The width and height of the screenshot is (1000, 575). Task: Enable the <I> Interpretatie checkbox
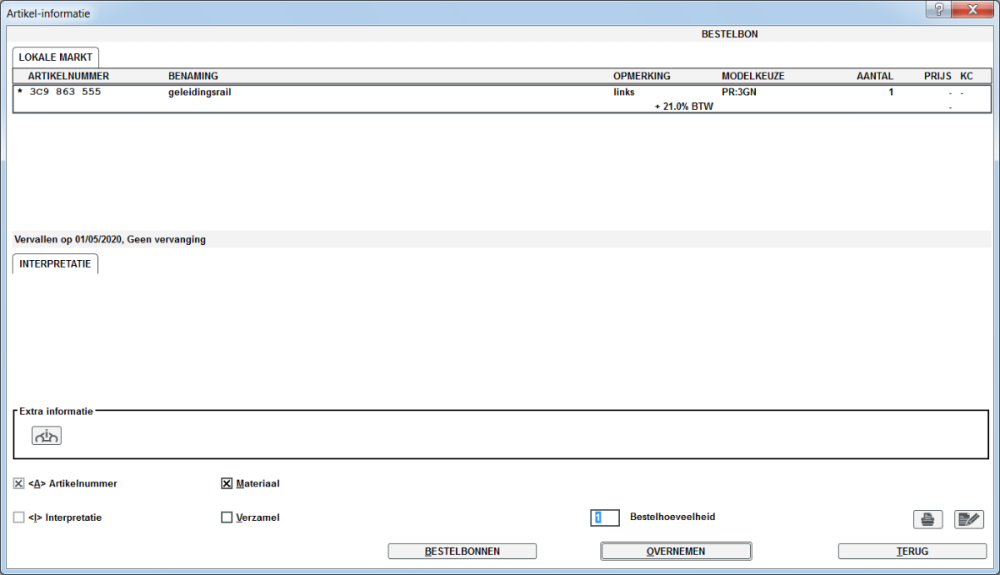(x=18, y=518)
